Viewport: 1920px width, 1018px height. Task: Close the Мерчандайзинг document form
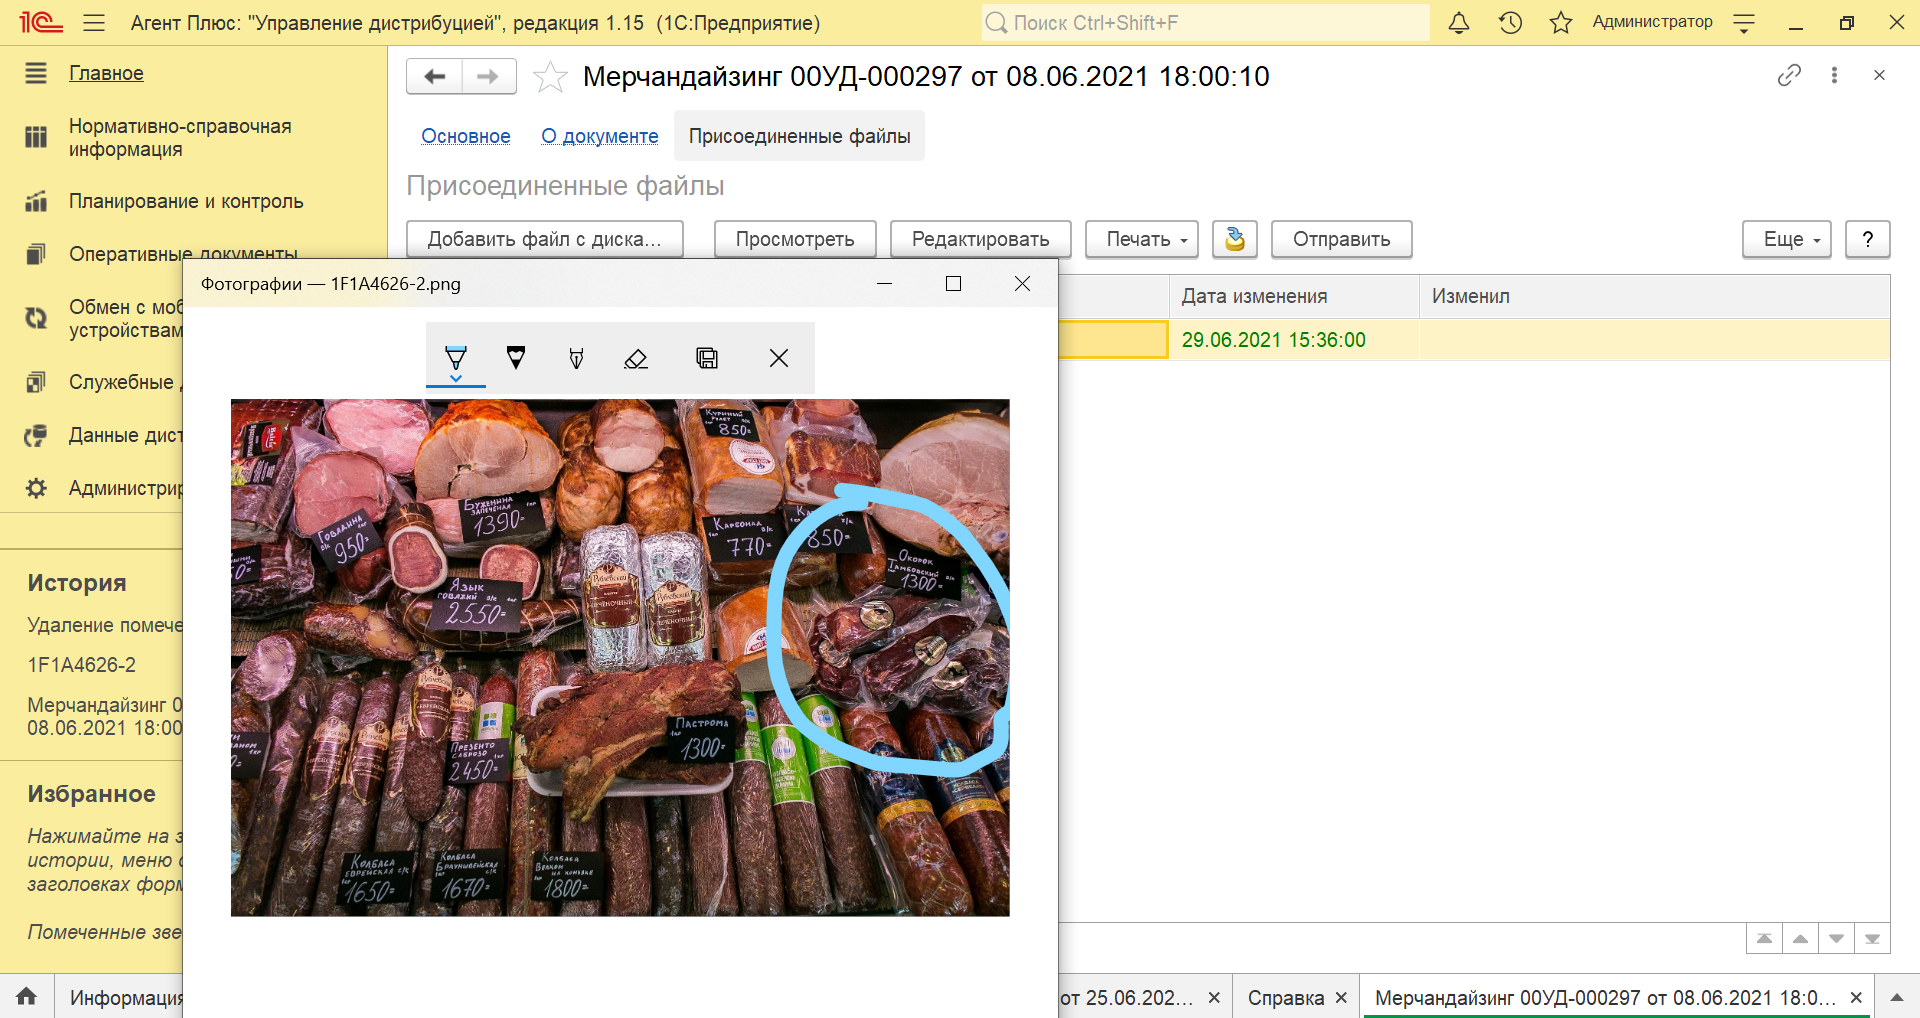point(1879,75)
